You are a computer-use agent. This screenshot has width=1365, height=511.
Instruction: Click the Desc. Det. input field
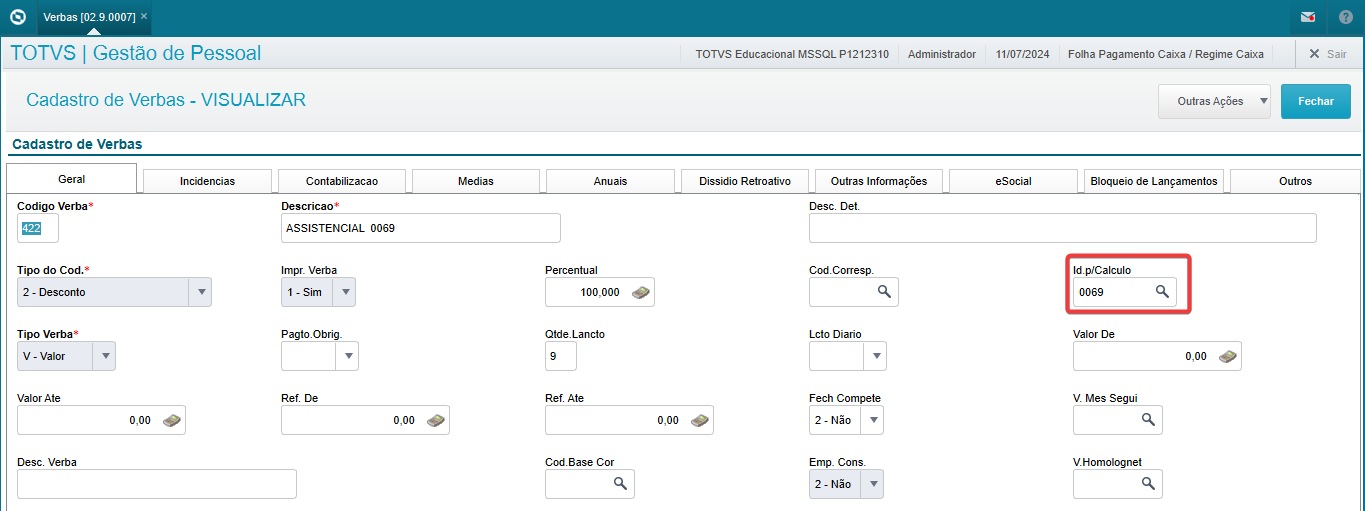pyautogui.click(x=1063, y=228)
